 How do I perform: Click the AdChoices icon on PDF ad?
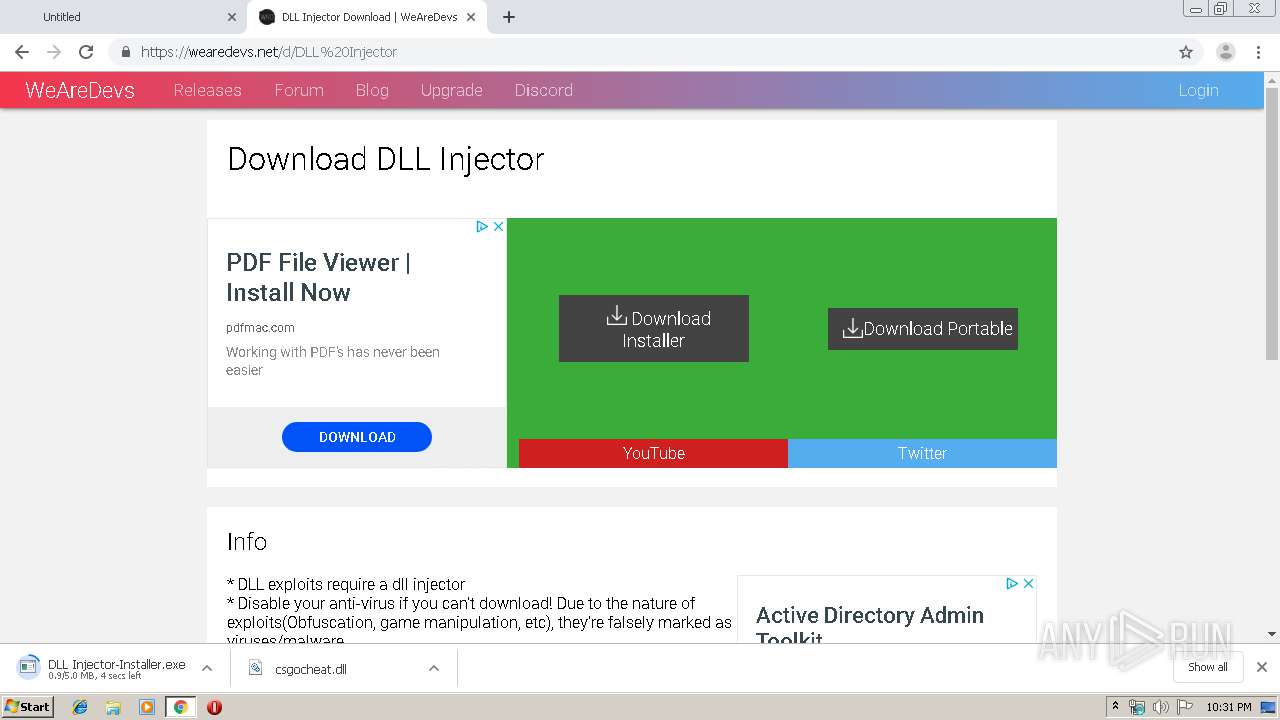pos(482,227)
